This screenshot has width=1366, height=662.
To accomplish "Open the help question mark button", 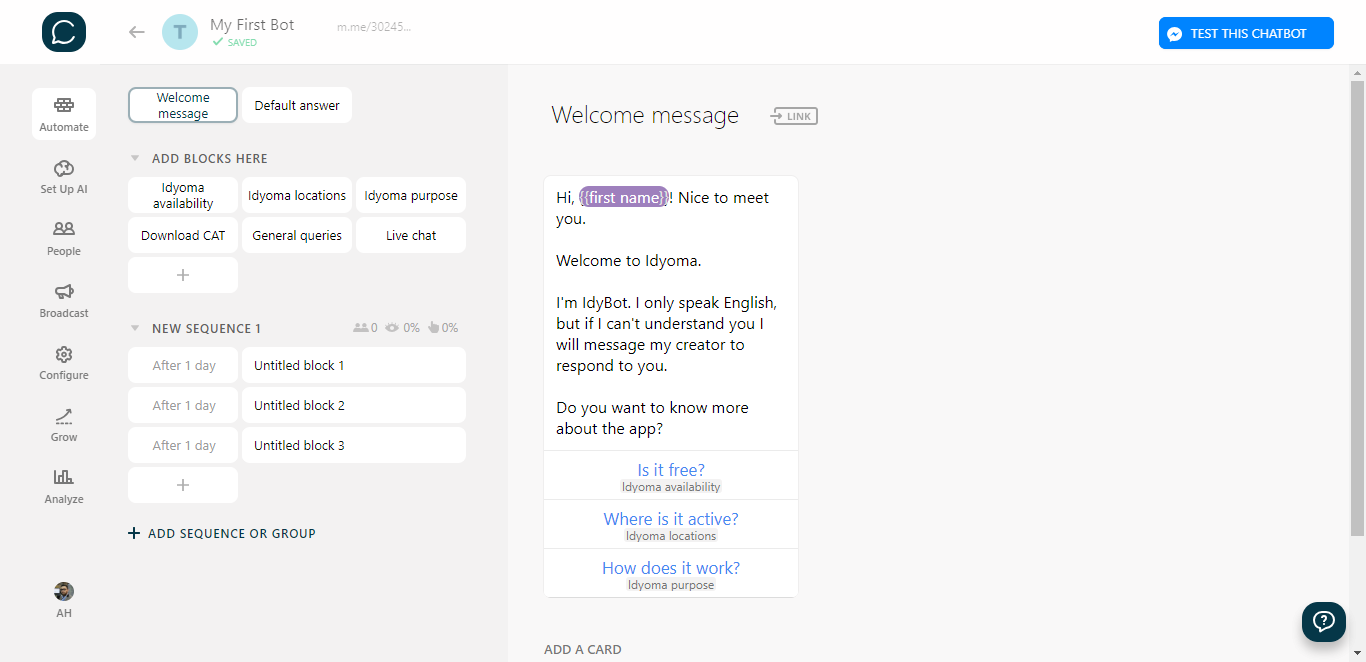I will click(x=1323, y=621).
